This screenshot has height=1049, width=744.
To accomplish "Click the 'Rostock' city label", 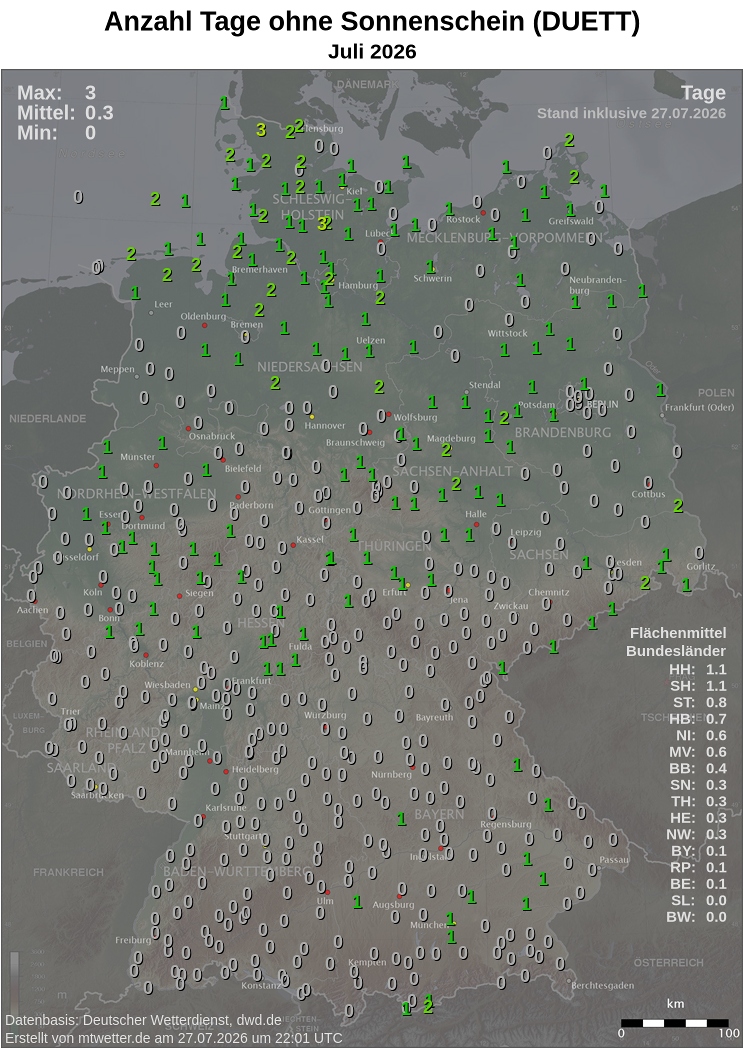I will pos(463,219).
